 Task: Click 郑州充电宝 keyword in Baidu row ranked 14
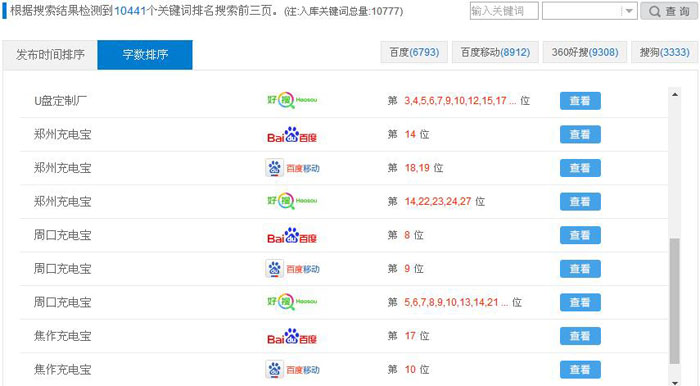pos(62,134)
